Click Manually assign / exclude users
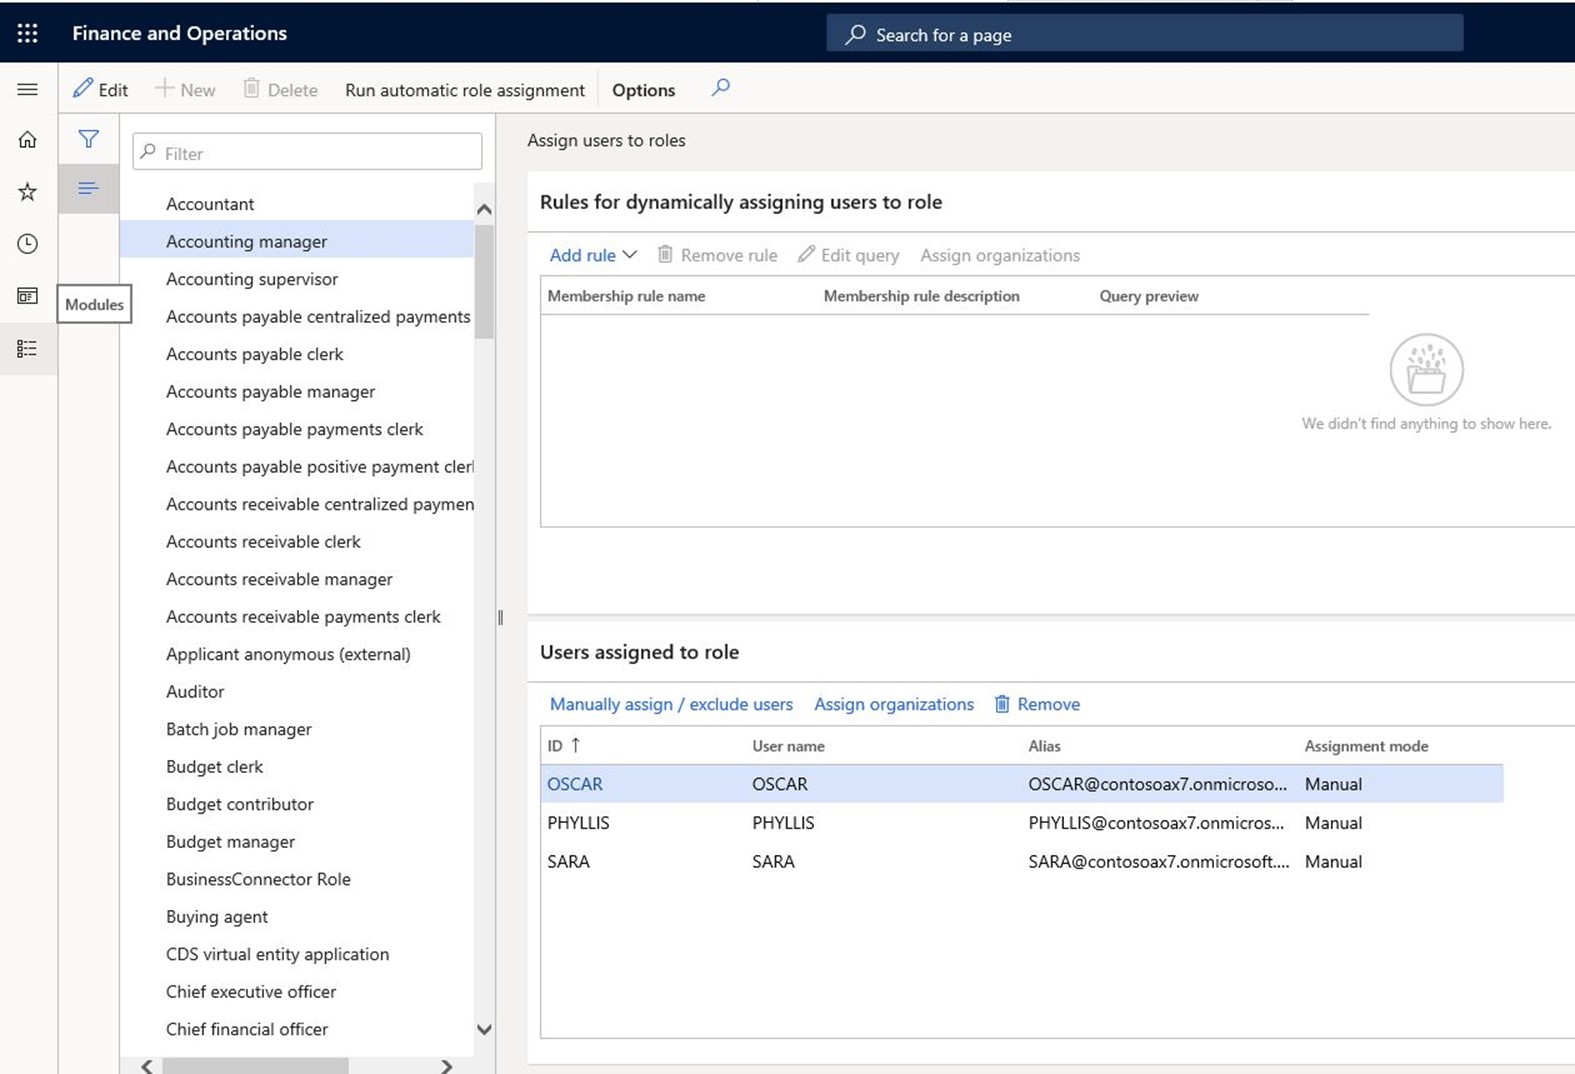 (x=671, y=704)
